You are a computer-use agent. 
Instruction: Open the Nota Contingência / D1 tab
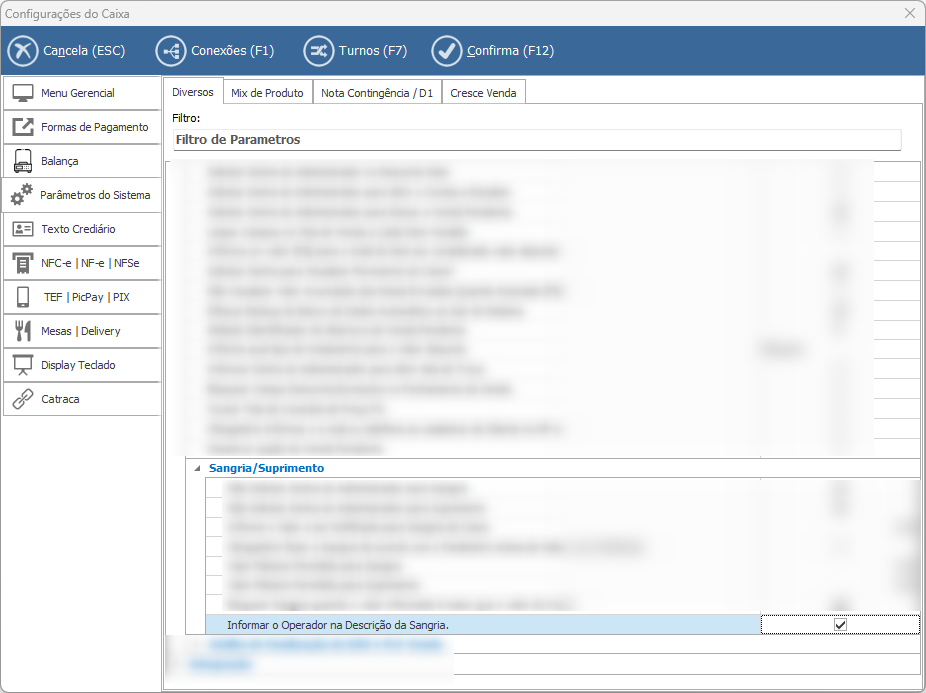376,93
